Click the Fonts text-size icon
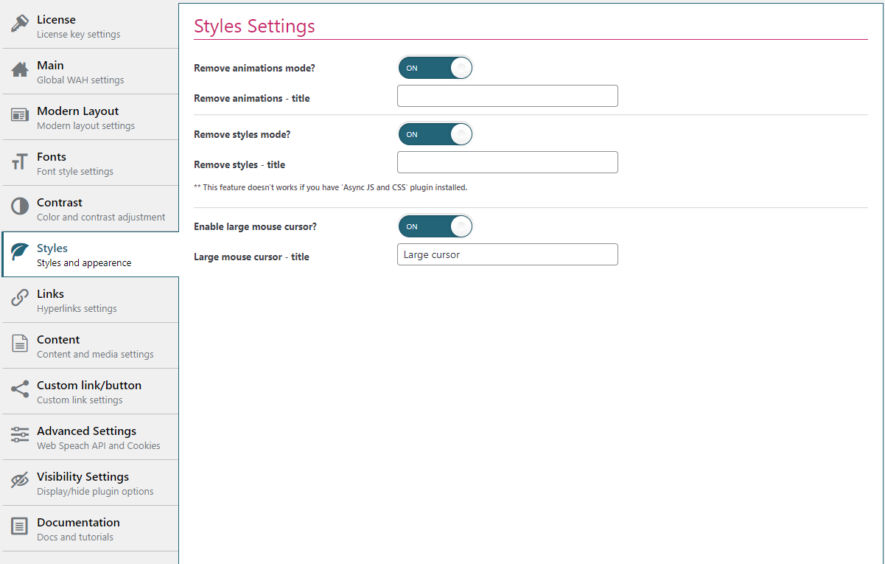885x564 pixels. (x=20, y=161)
